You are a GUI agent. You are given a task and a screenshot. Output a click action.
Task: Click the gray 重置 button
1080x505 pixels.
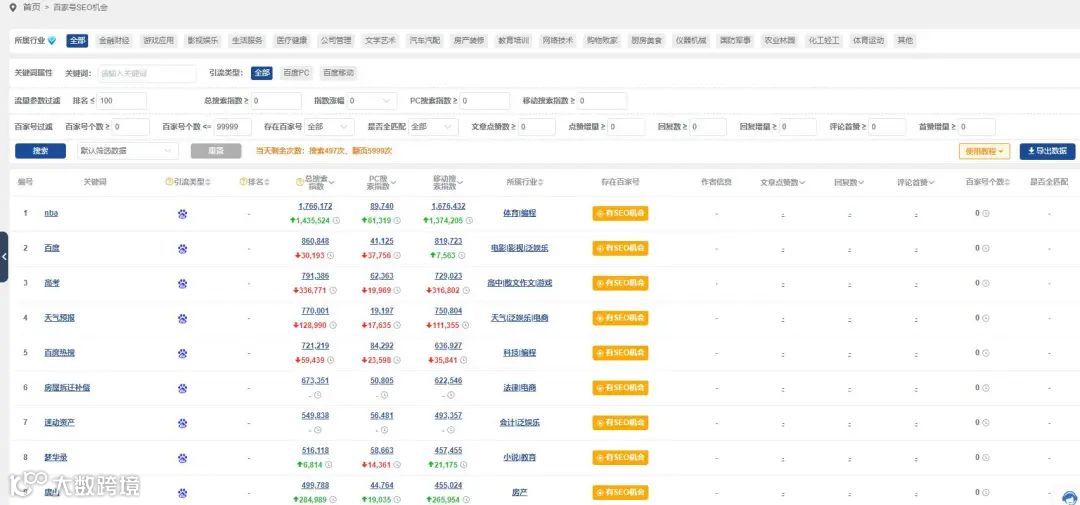click(x=216, y=151)
